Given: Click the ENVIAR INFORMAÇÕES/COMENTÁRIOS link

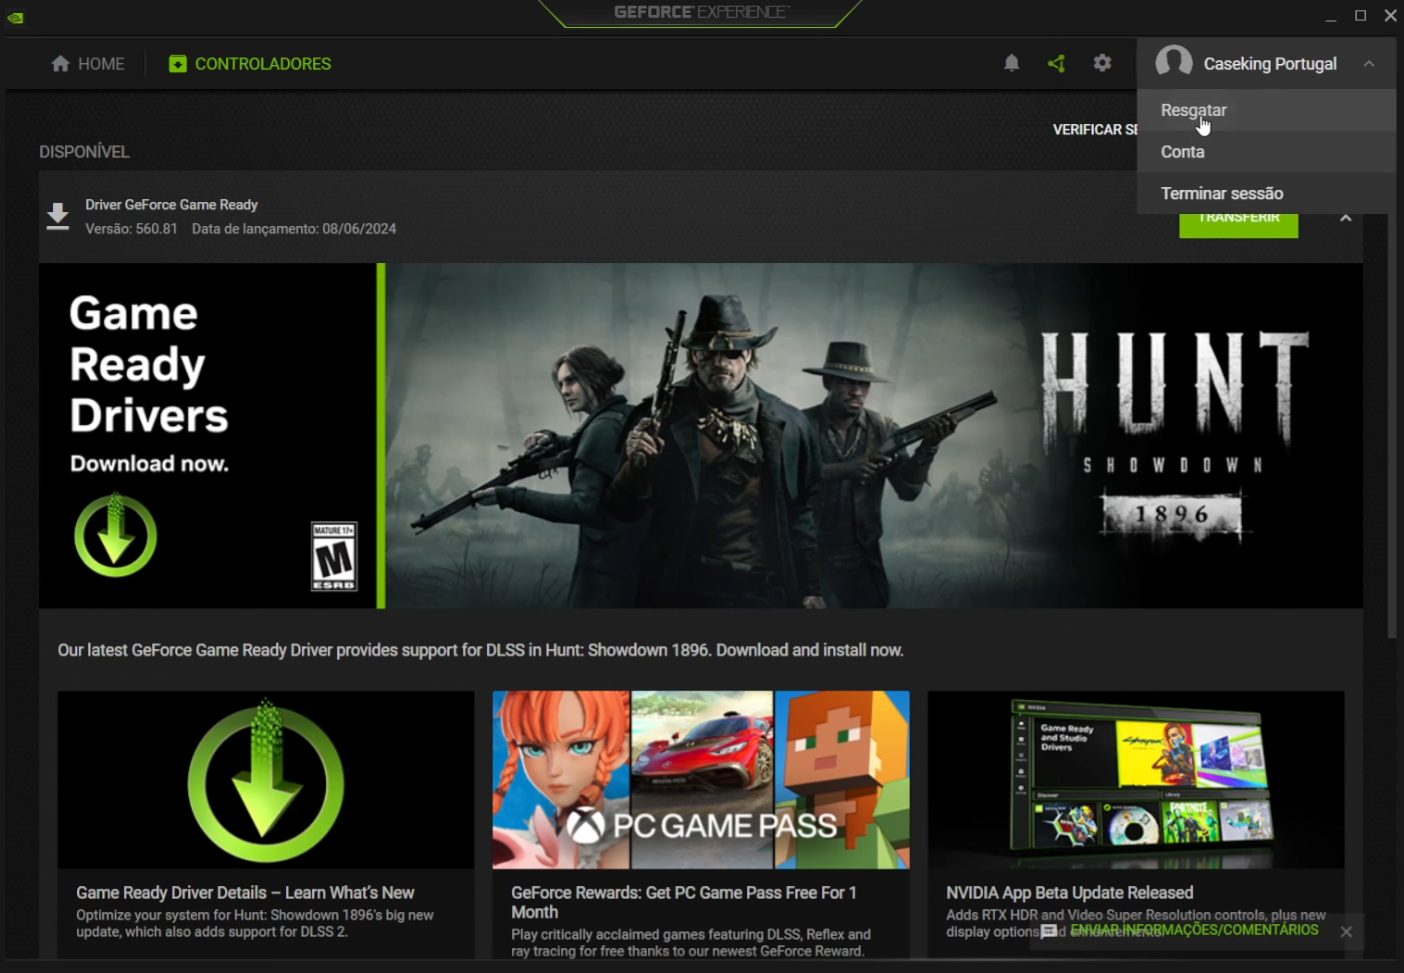Looking at the screenshot, I should 1196,930.
